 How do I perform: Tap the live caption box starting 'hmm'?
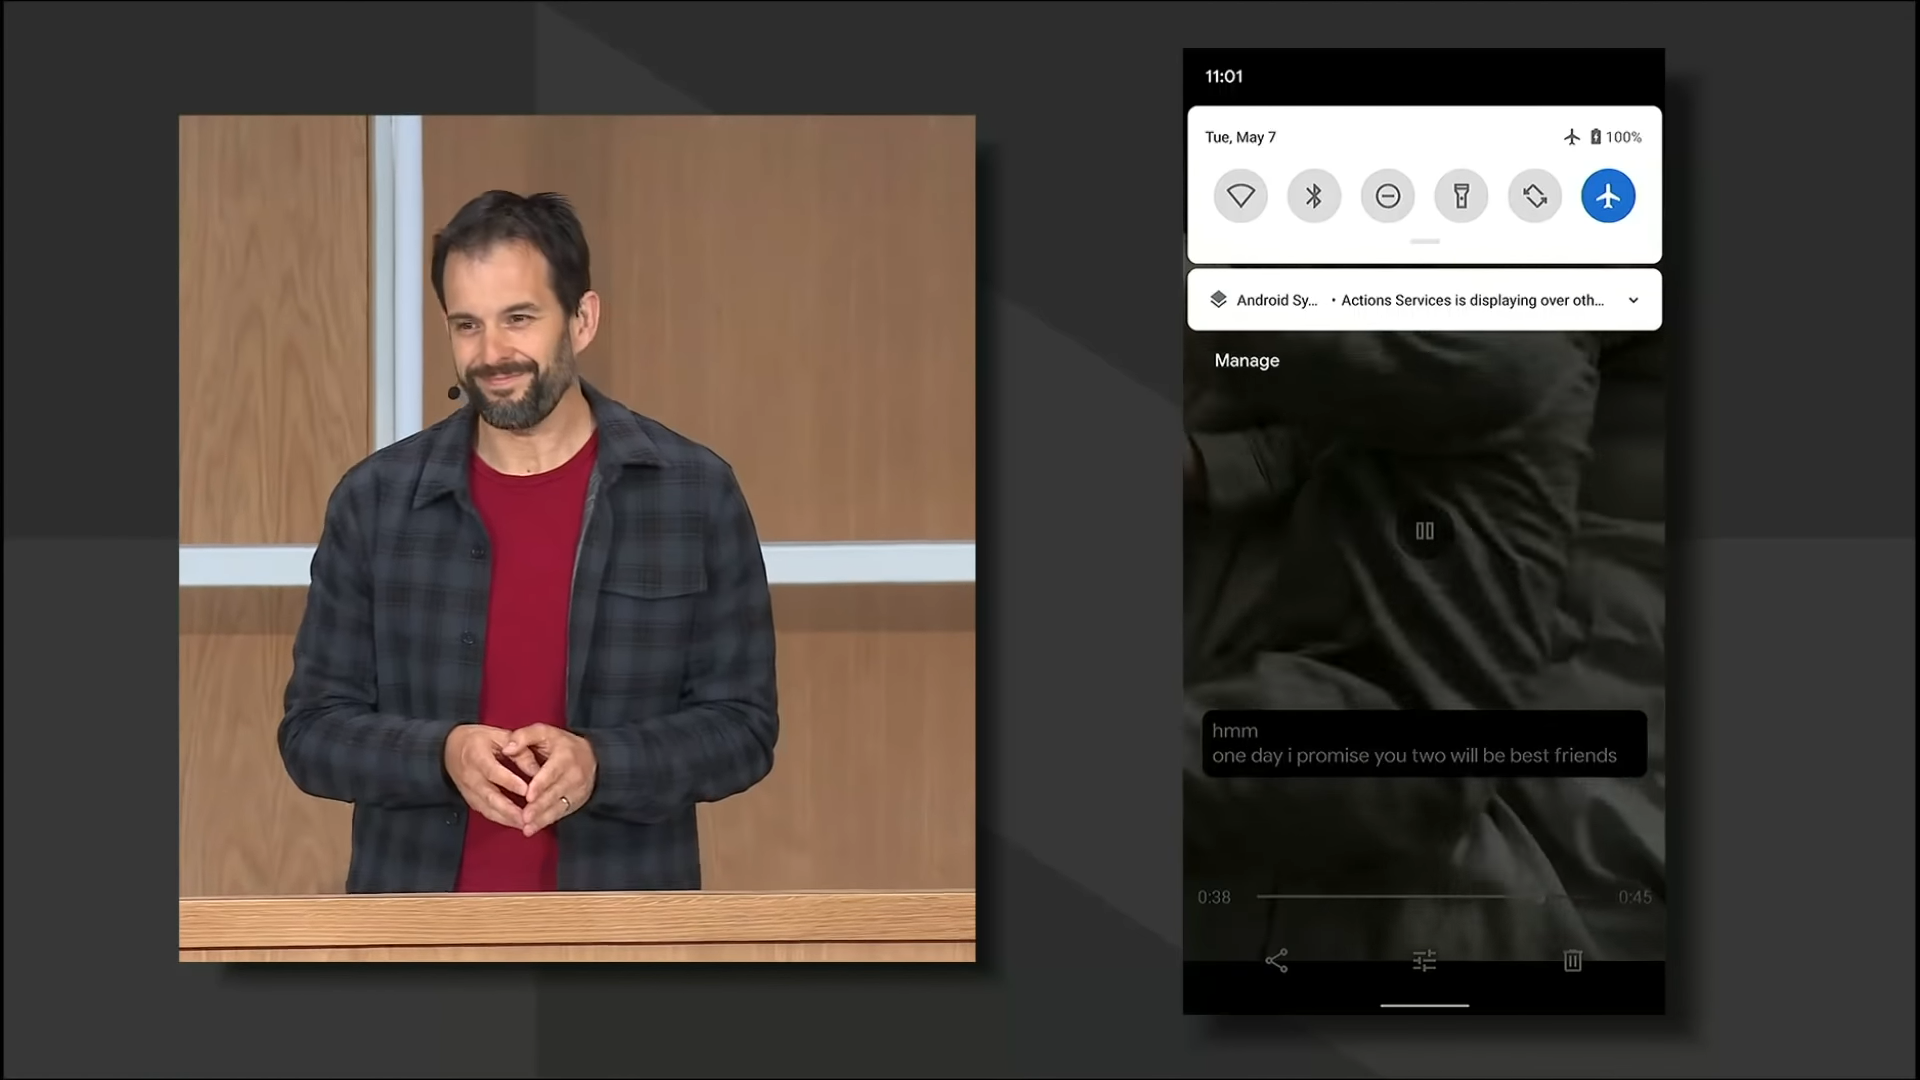1424,743
